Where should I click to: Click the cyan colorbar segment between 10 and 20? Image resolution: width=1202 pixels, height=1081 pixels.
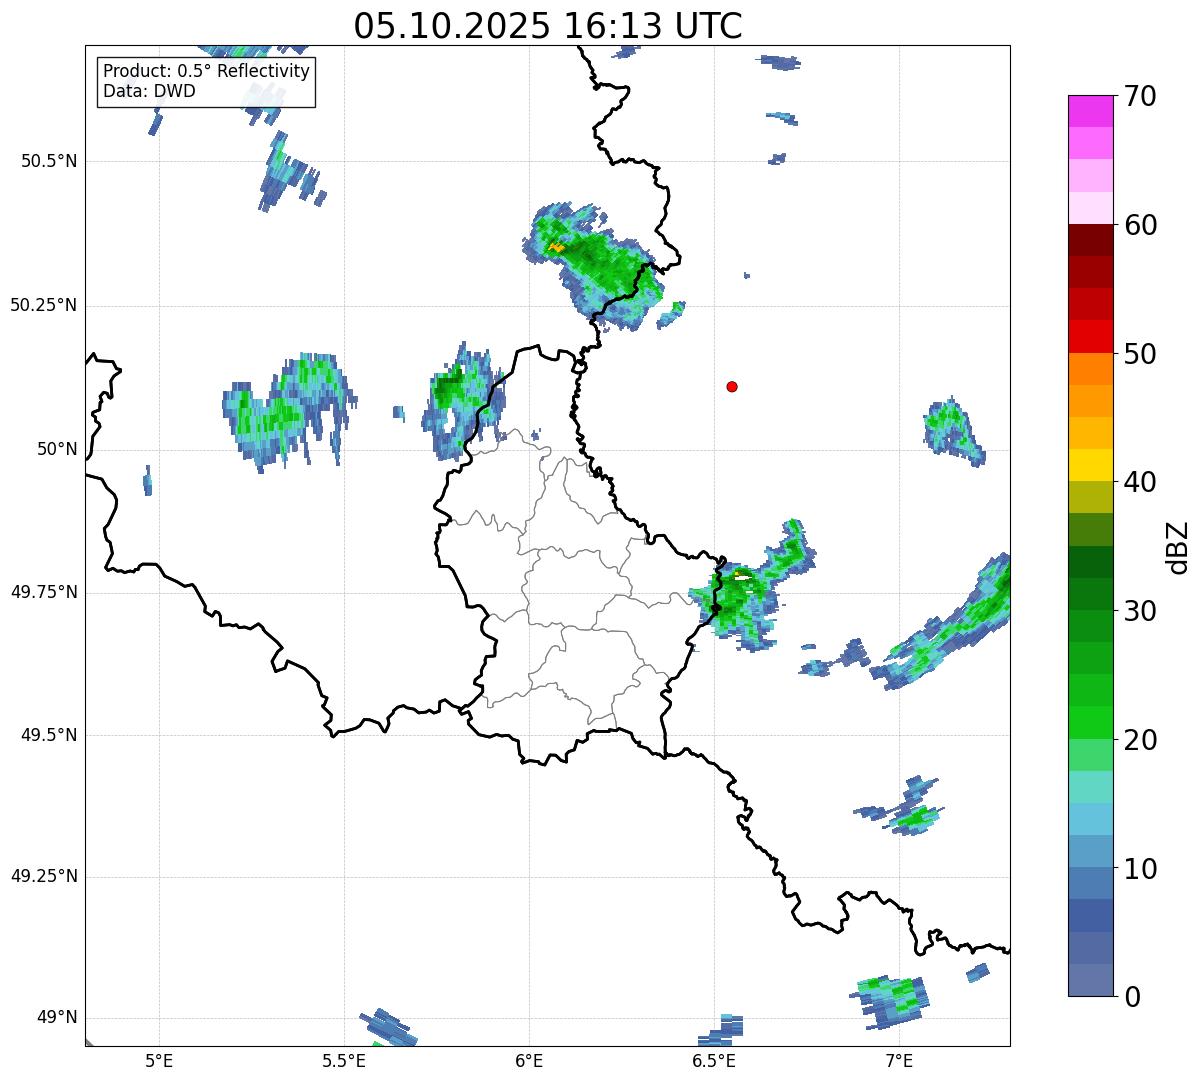(x=1092, y=819)
